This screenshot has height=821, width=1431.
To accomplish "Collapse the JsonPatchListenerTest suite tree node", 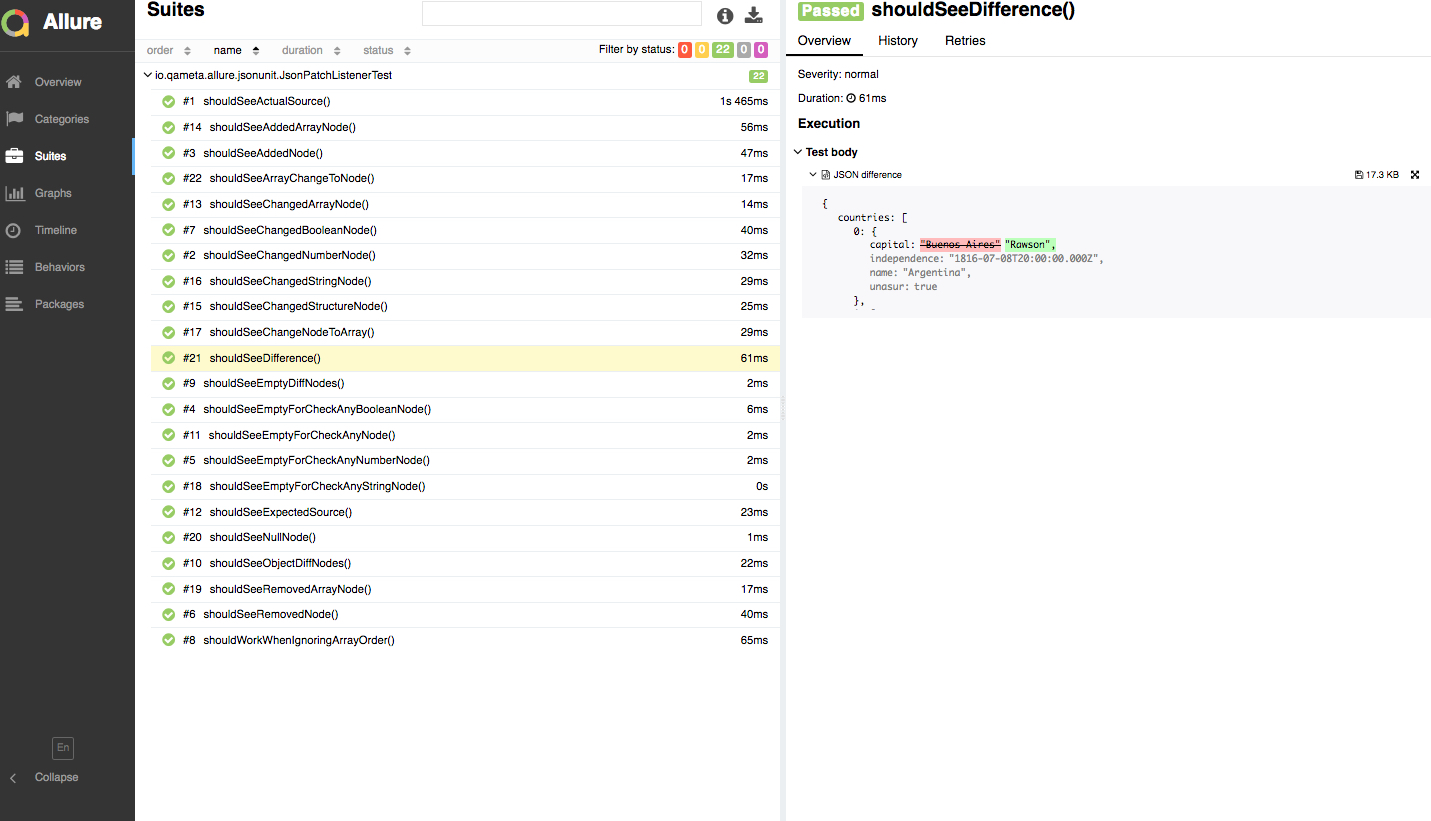I will [x=148, y=76].
